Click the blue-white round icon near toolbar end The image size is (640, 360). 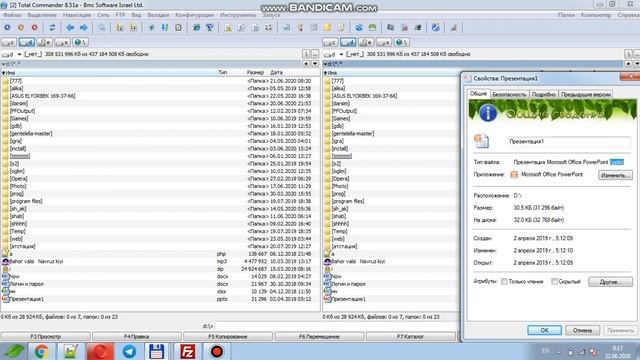click(x=436, y=27)
